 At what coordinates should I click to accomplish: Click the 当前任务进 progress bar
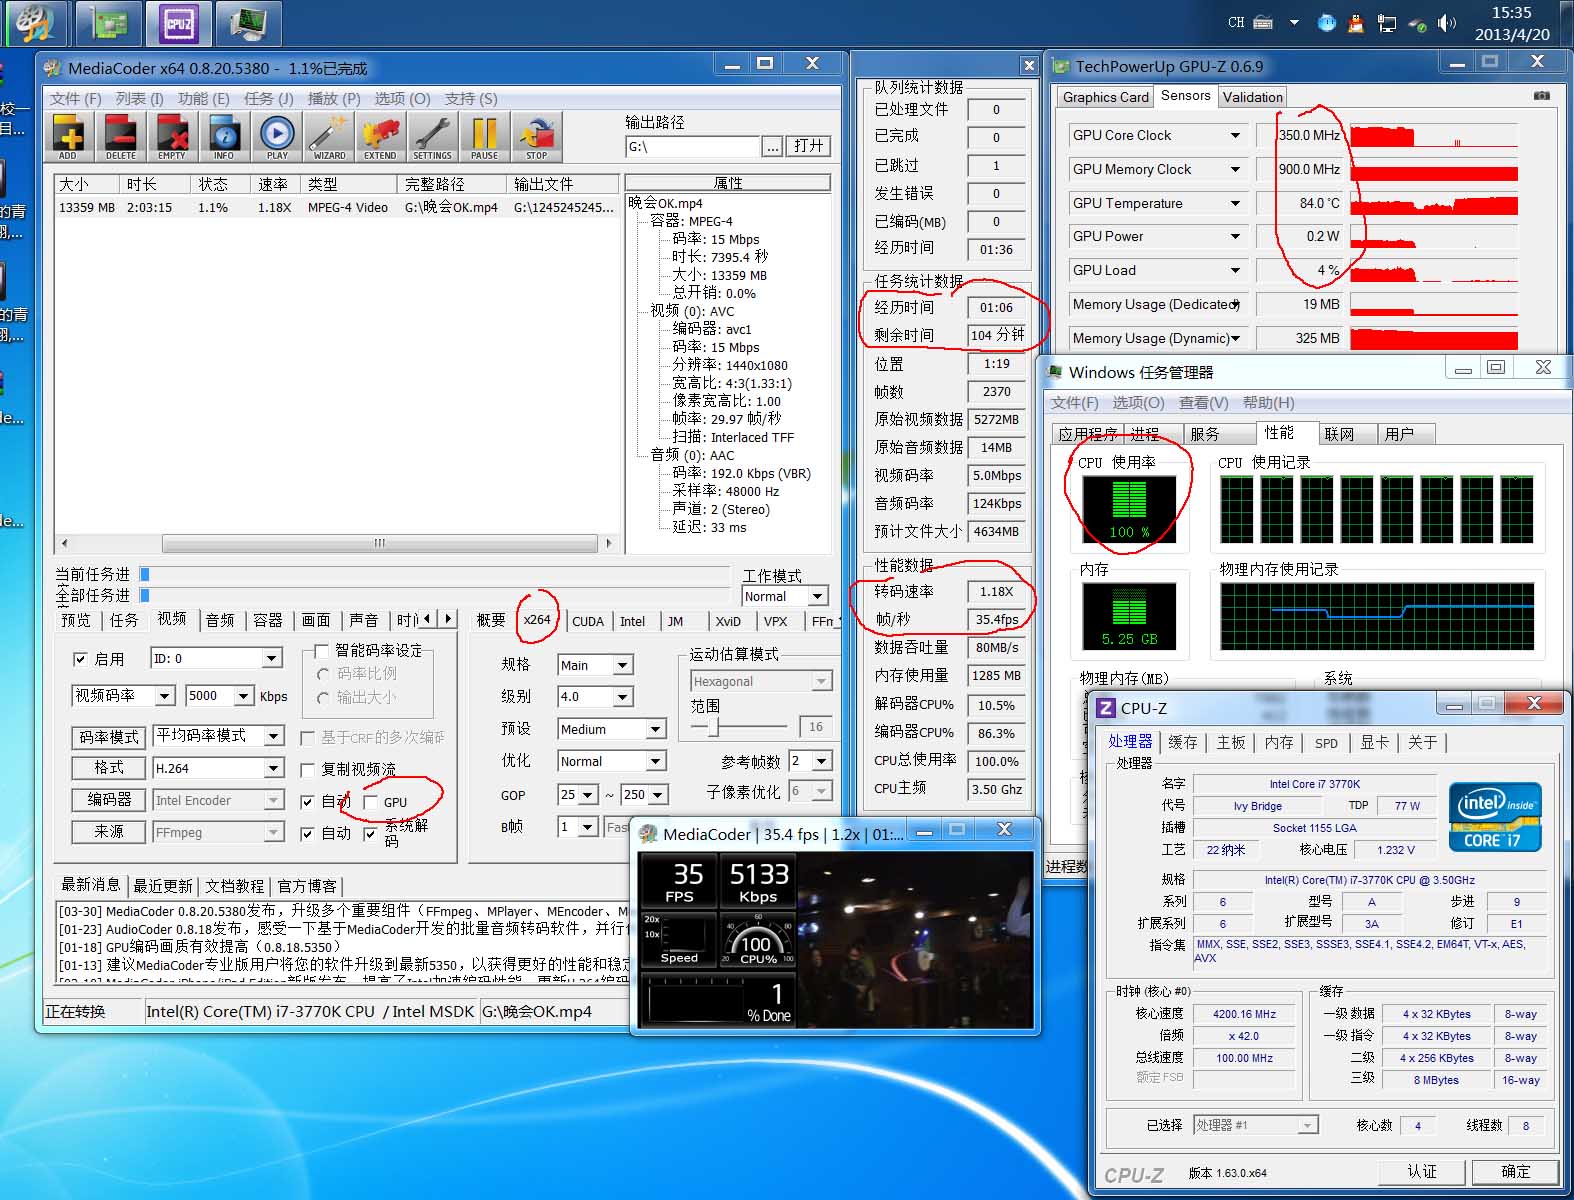click(x=436, y=574)
